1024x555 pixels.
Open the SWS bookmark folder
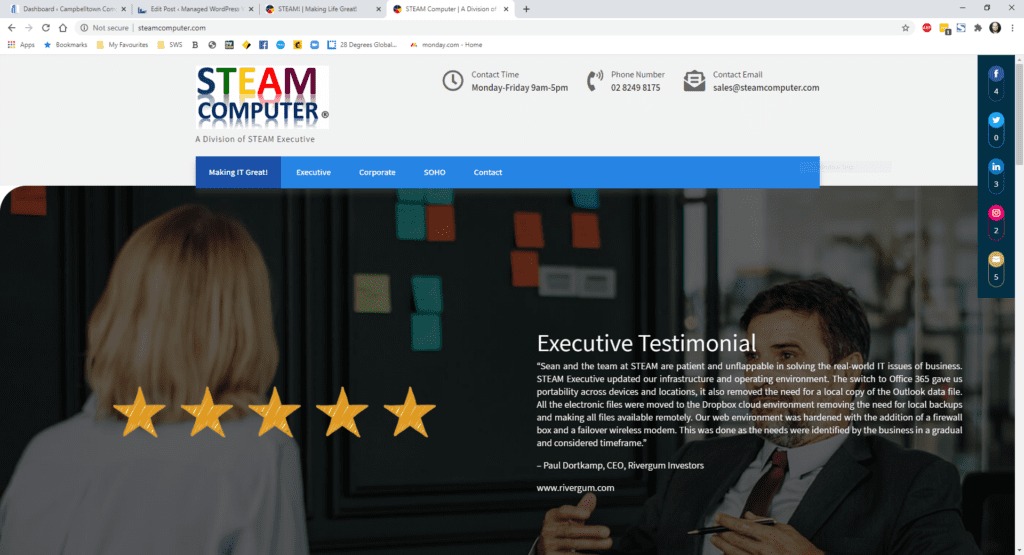click(170, 45)
